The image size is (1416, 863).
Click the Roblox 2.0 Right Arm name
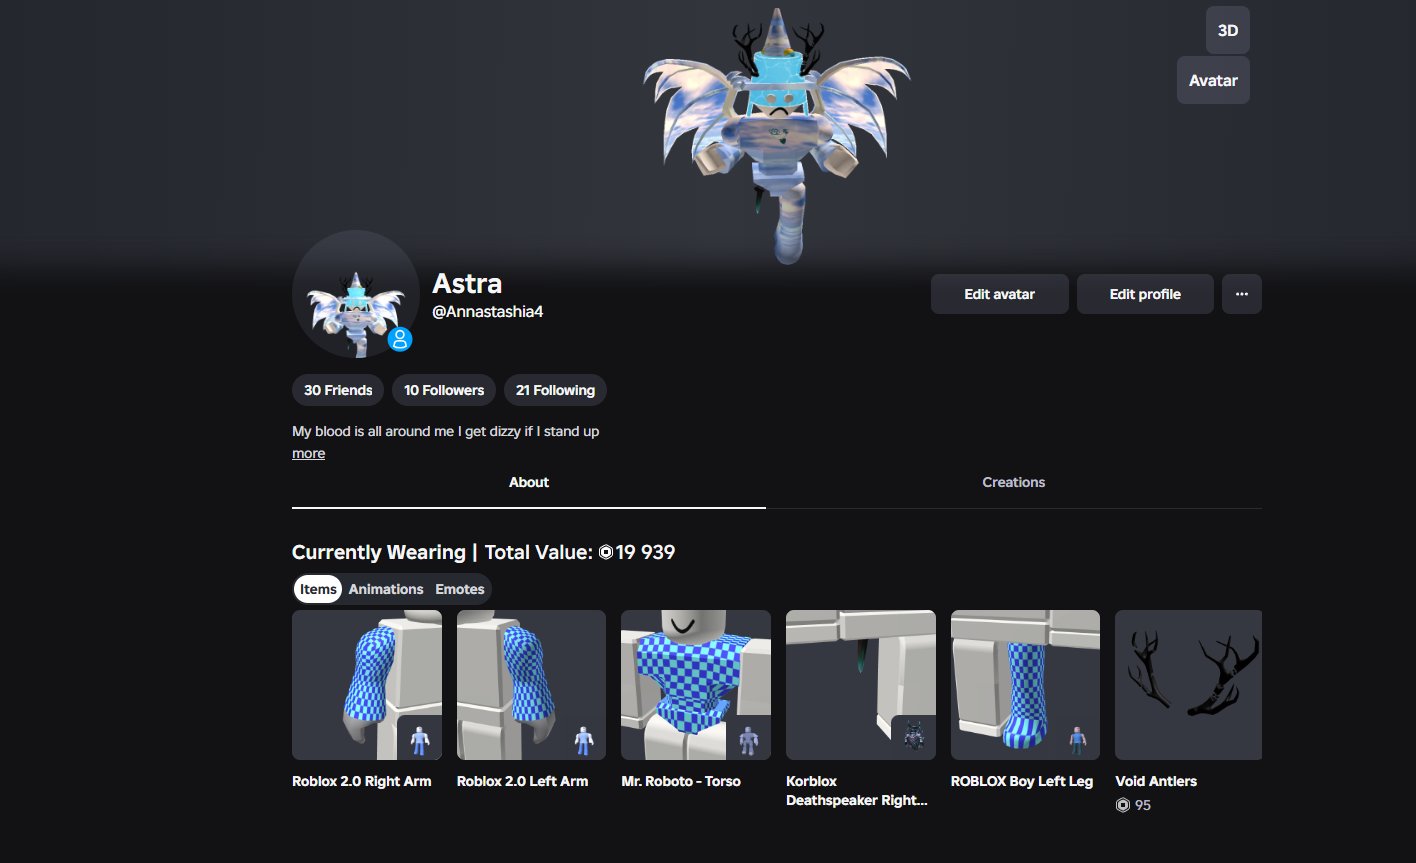[362, 781]
